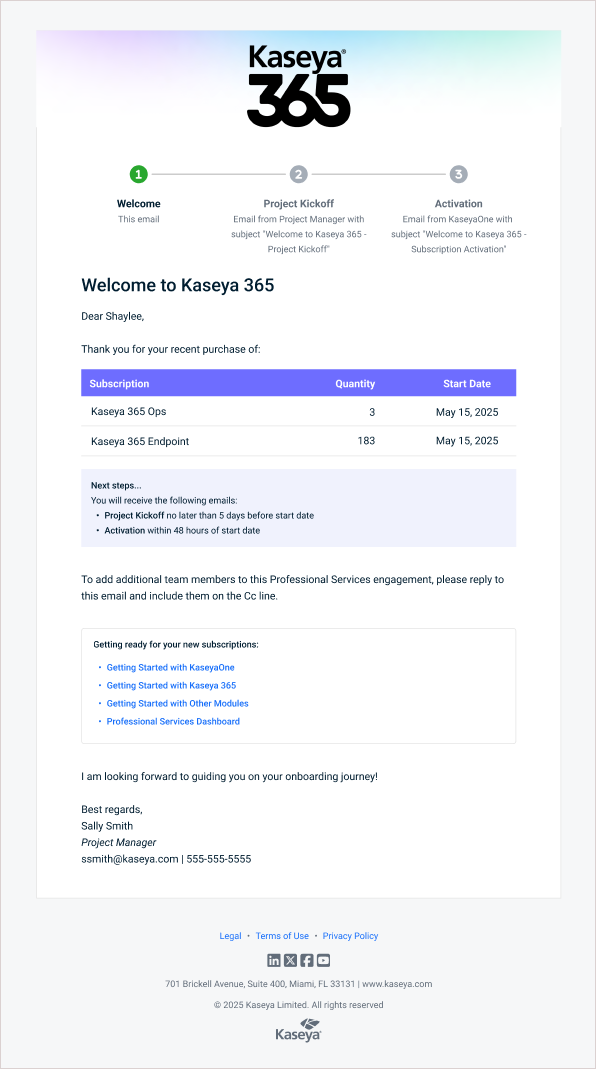Click the 2025 Kaseya Limited copyright line
Screen dimensions: 596x1069
click(299, 1005)
